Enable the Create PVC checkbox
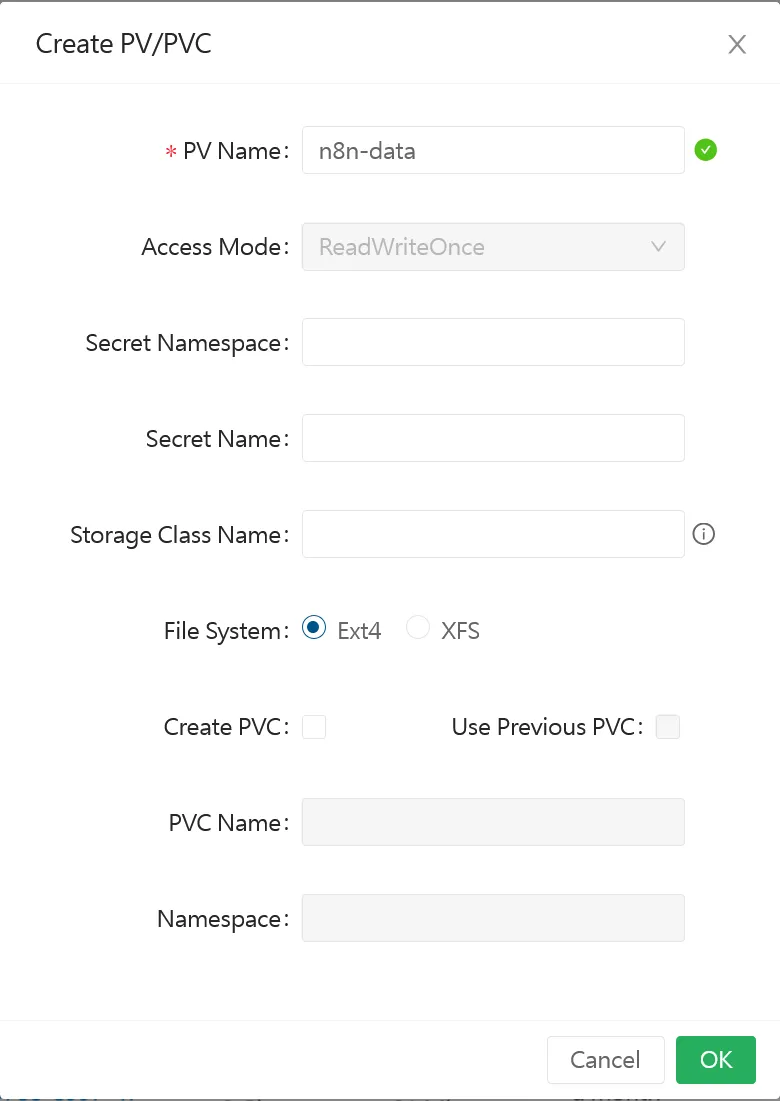The width and height of the screenshot is (780, 1101). 314,727
